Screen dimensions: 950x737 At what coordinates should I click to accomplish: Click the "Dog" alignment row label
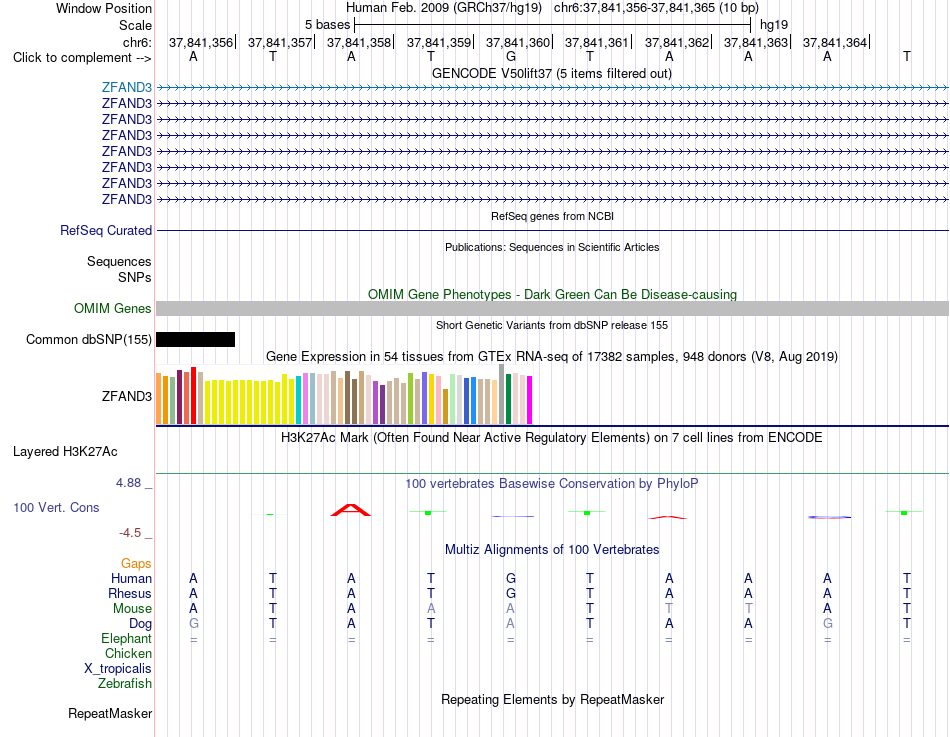point(141,624)
